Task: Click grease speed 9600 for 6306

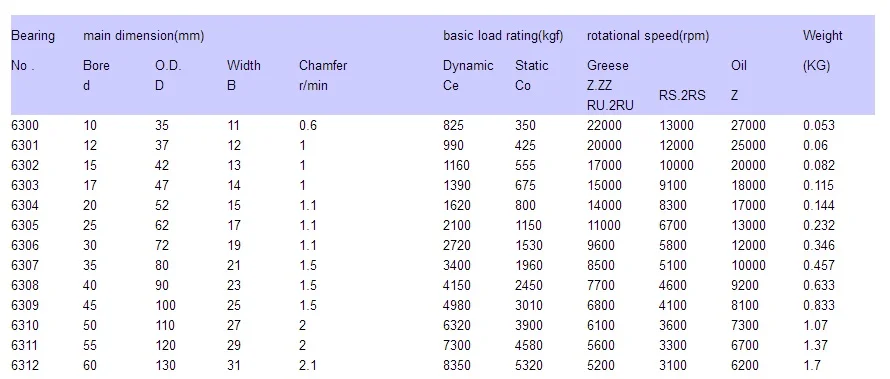Action: pos(601,245)
